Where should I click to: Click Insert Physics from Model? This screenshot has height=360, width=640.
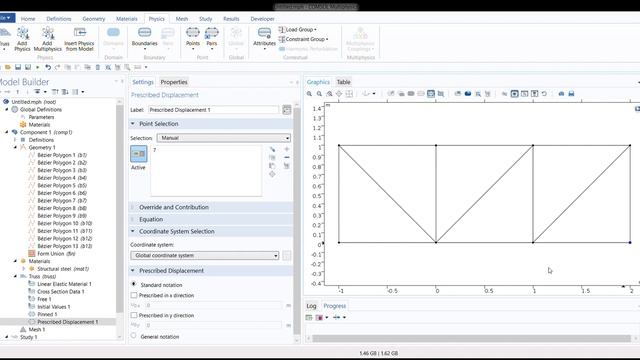(79, 39)
